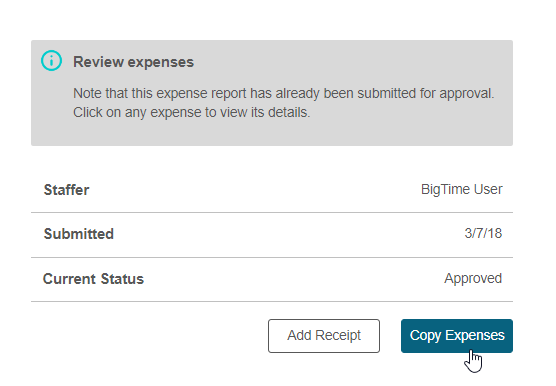
Task: Click the word 'Status' in Current Status
Action: 122,279
